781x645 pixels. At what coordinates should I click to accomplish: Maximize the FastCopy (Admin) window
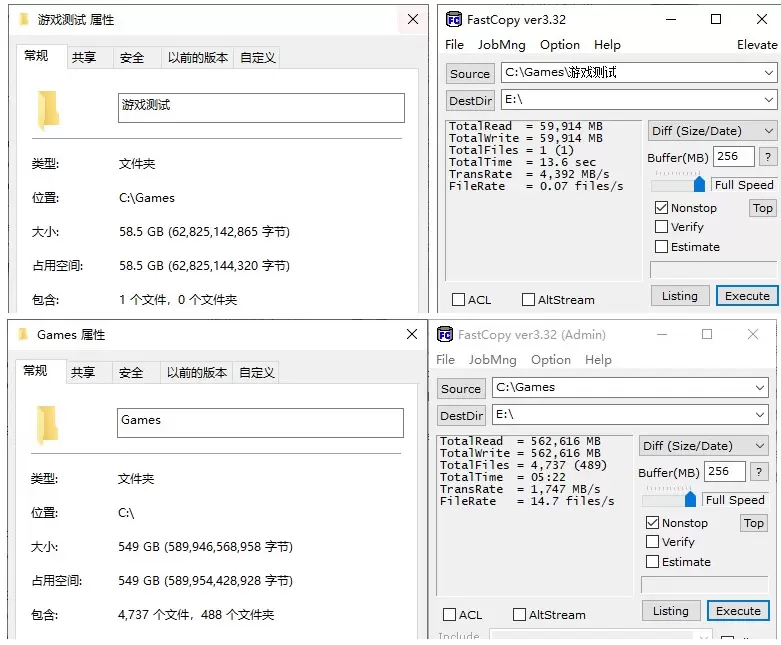click(707, 334)
